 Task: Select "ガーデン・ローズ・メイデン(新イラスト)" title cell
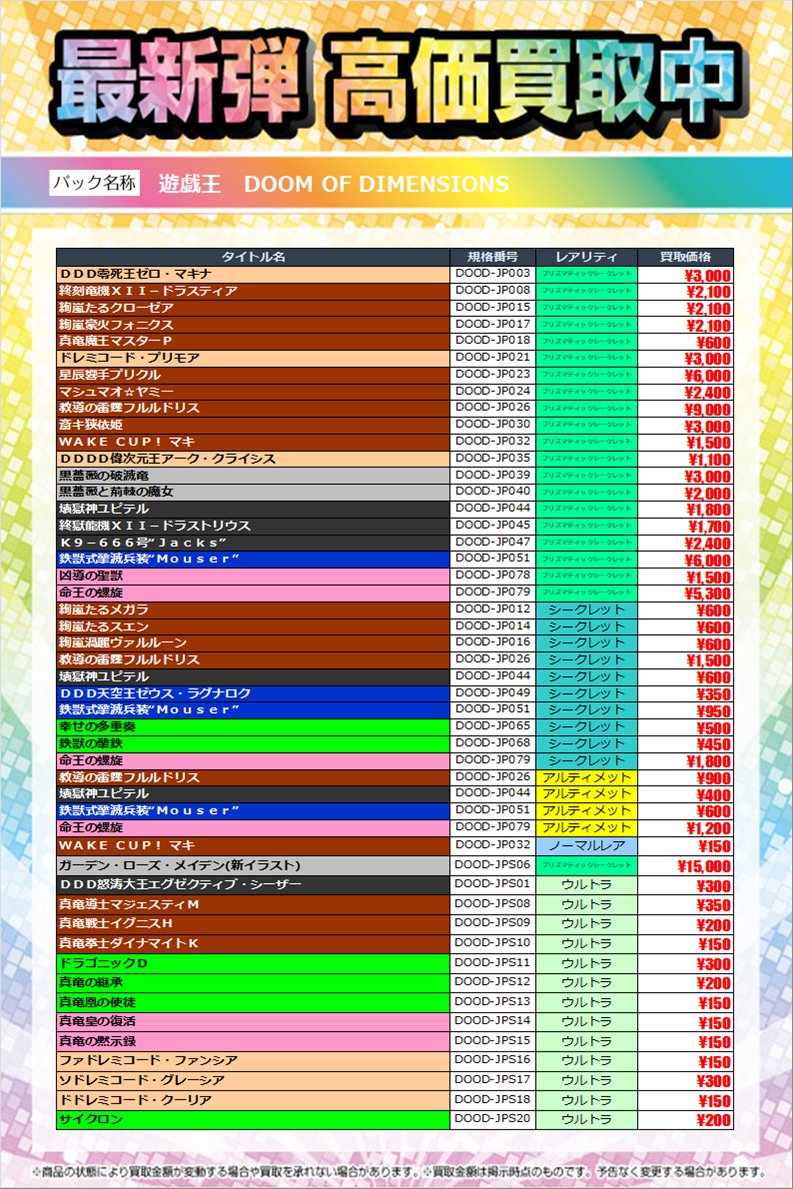[253, 865]
